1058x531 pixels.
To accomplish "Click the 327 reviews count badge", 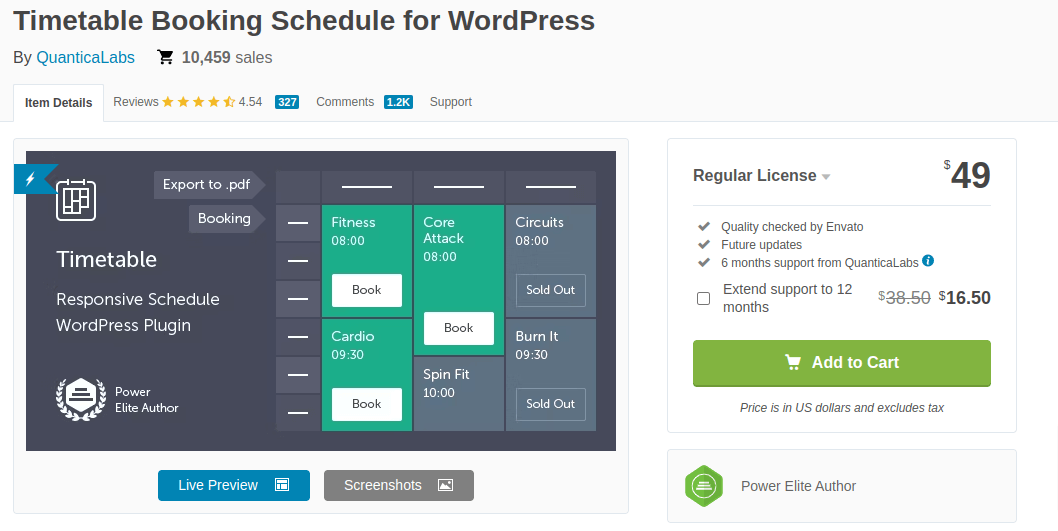I will [x=287, y=102].
